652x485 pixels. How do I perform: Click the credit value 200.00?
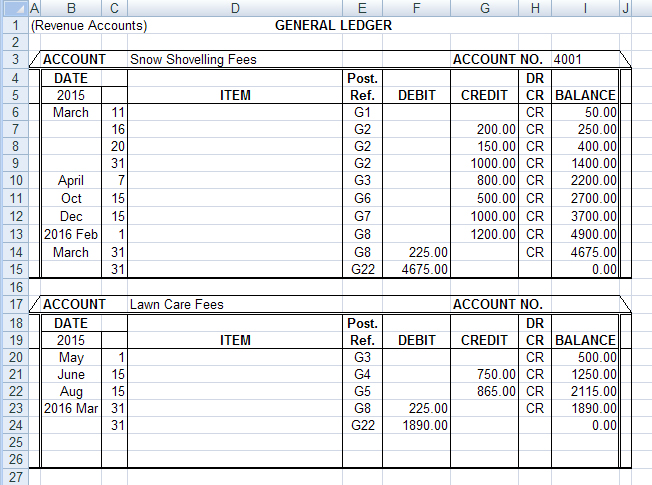(496, 129)
